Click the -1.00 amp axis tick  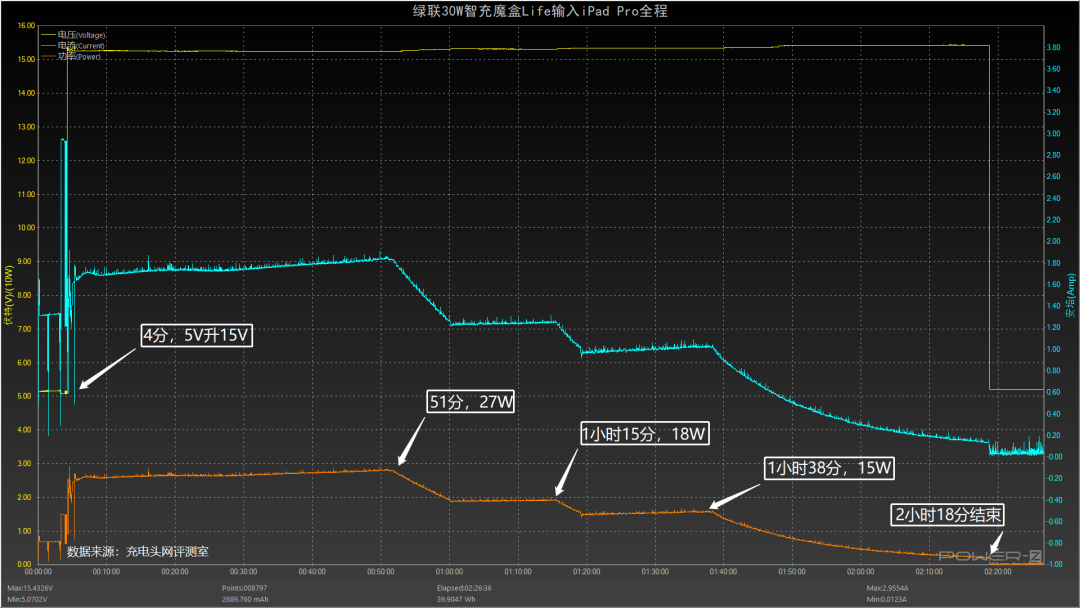(1054, 565)
